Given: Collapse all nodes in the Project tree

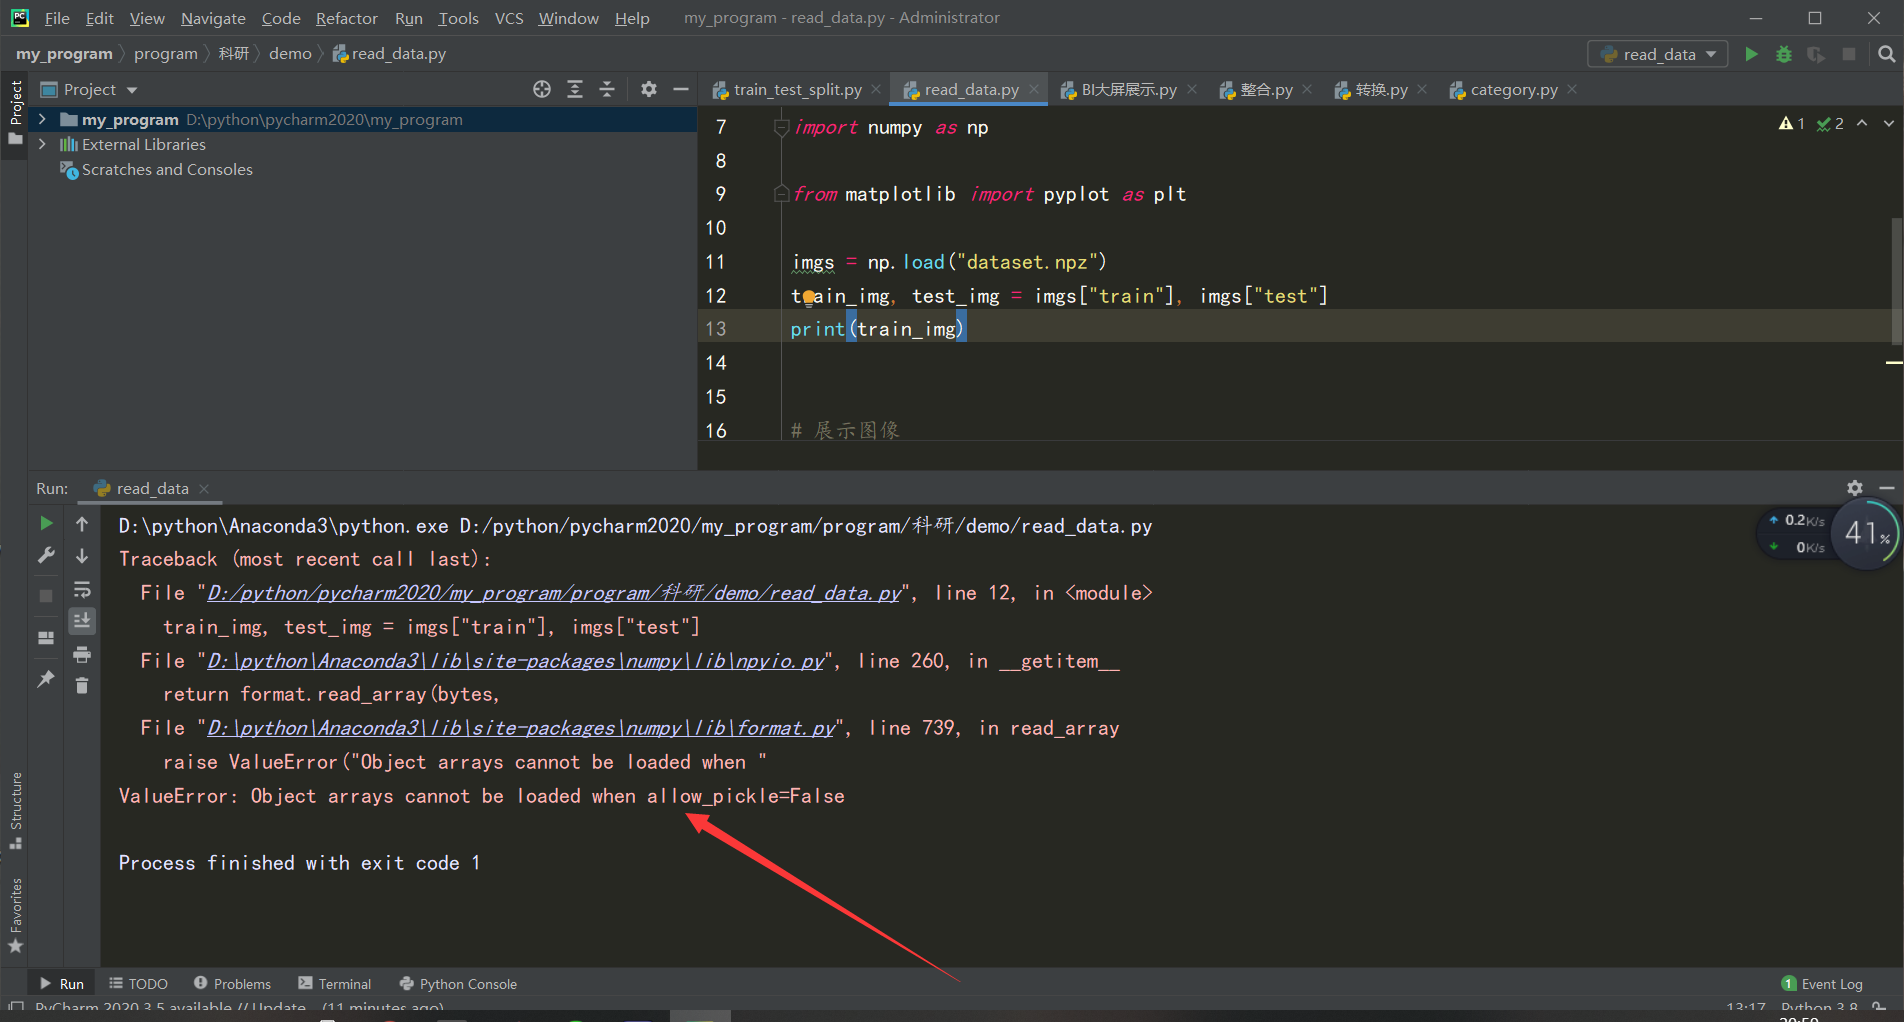Looking at the screenshot, I should (x=607, y=89).
